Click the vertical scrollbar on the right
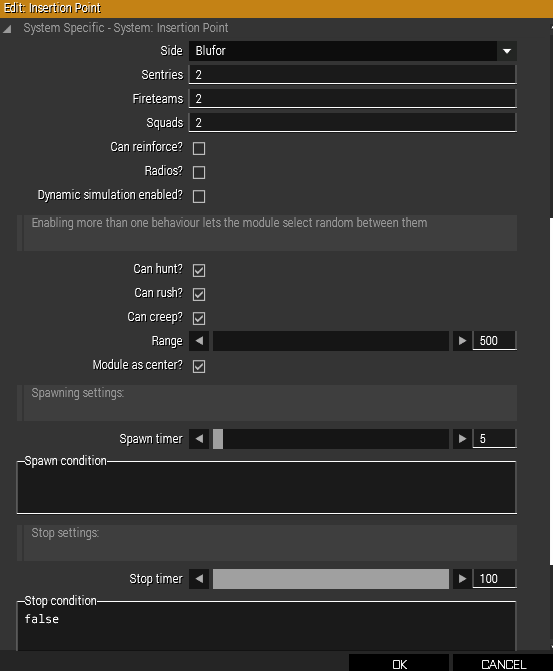 (x=551, y=392)
